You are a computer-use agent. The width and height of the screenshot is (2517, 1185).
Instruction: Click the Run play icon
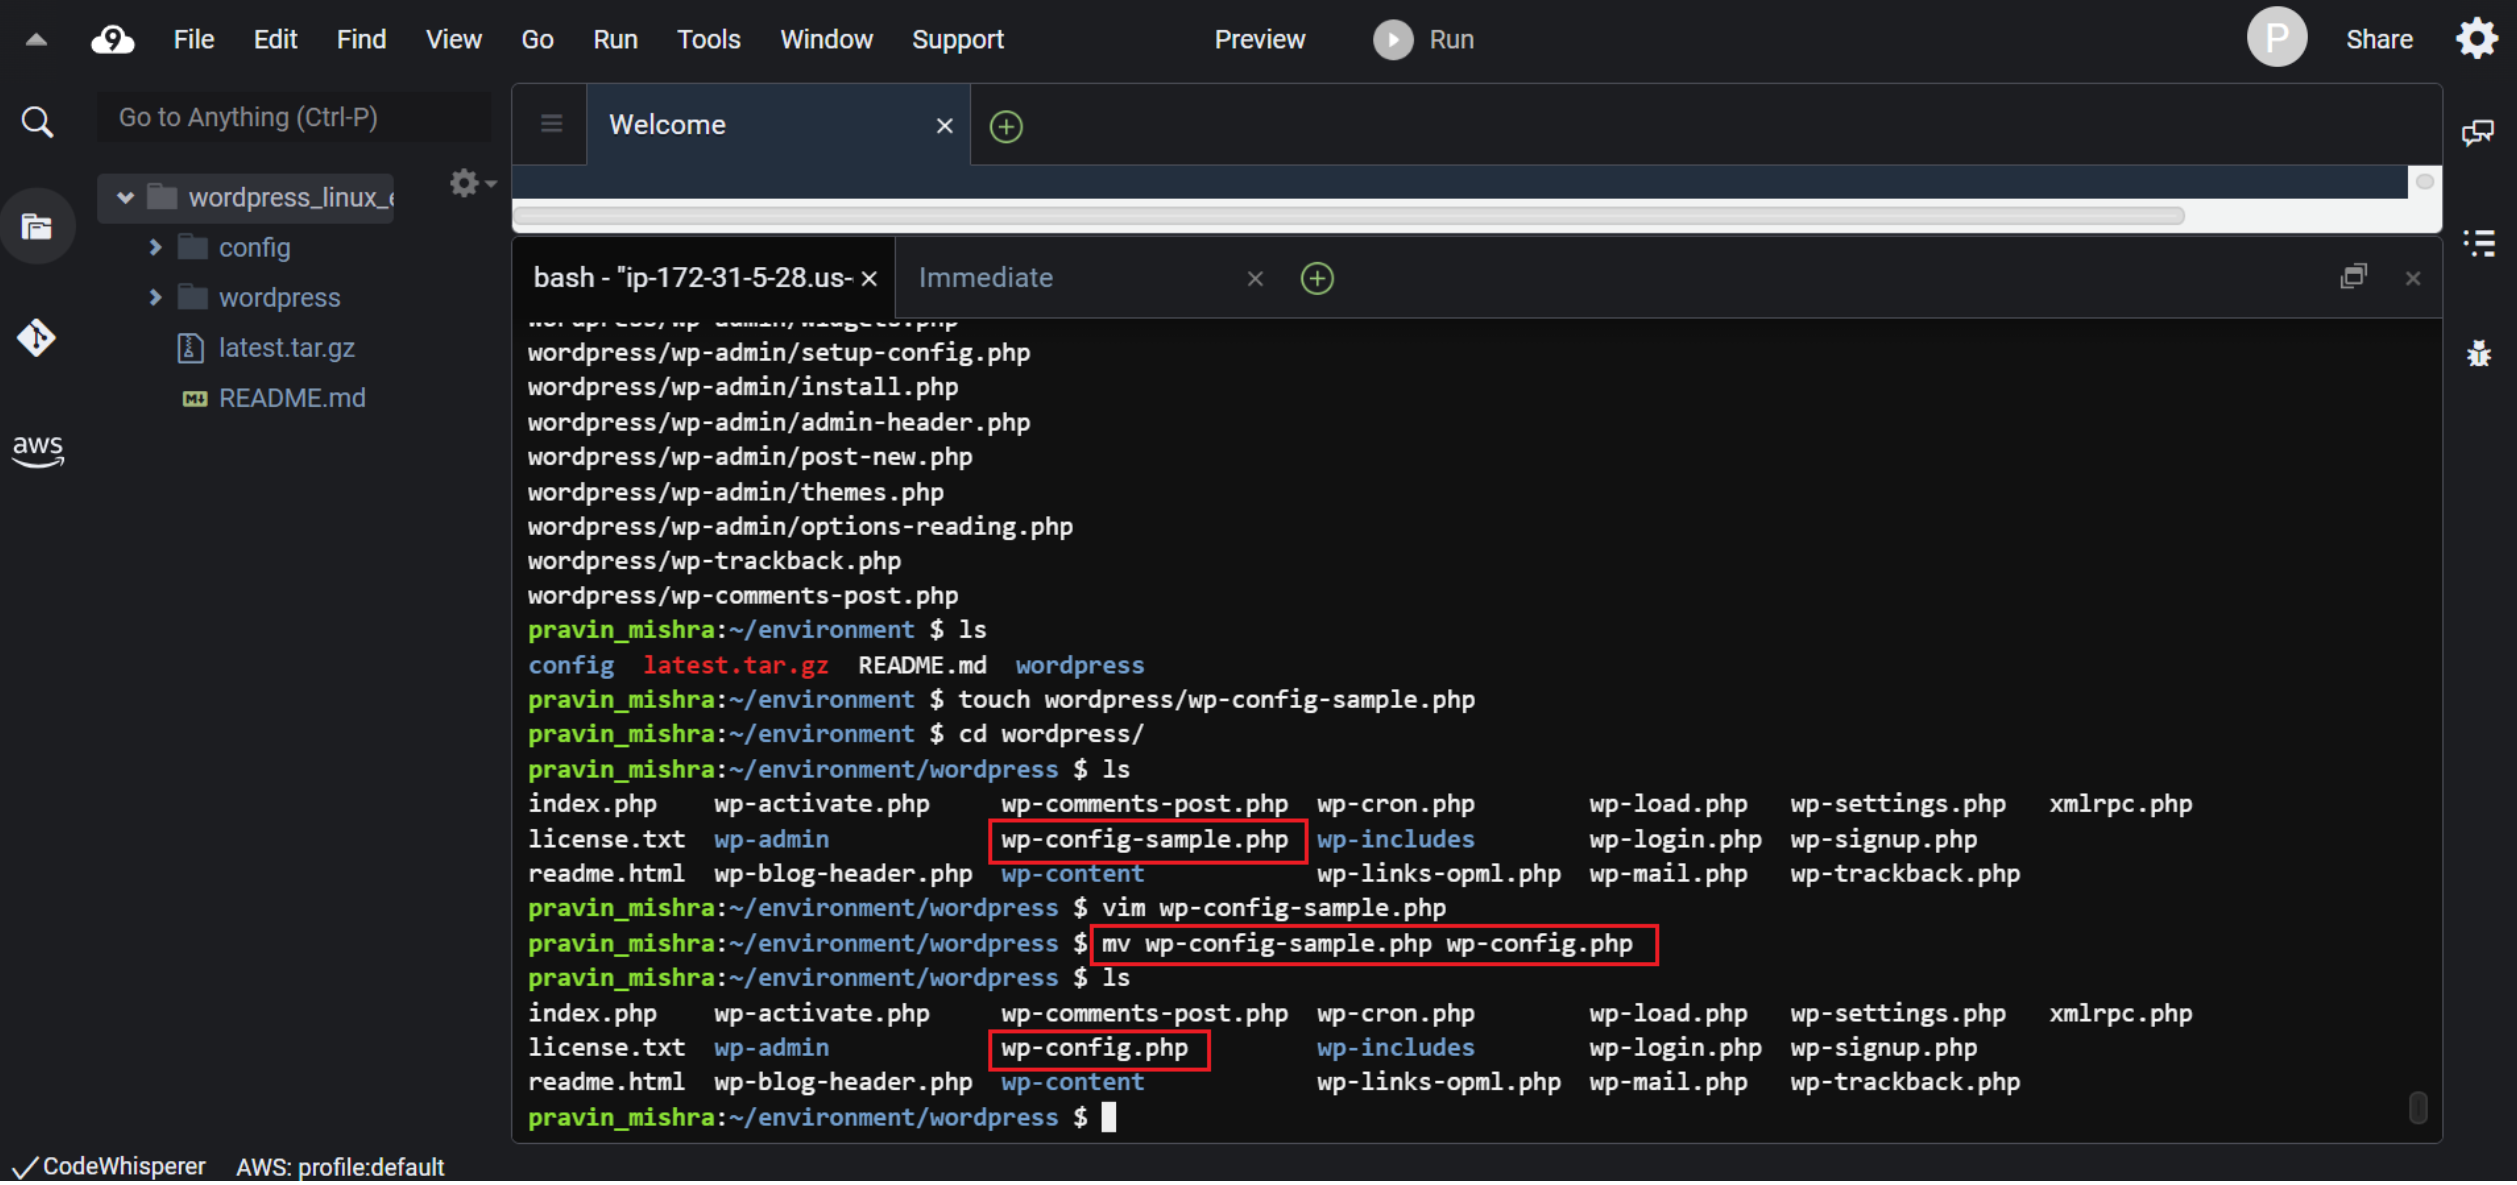tap(1392, 40)
